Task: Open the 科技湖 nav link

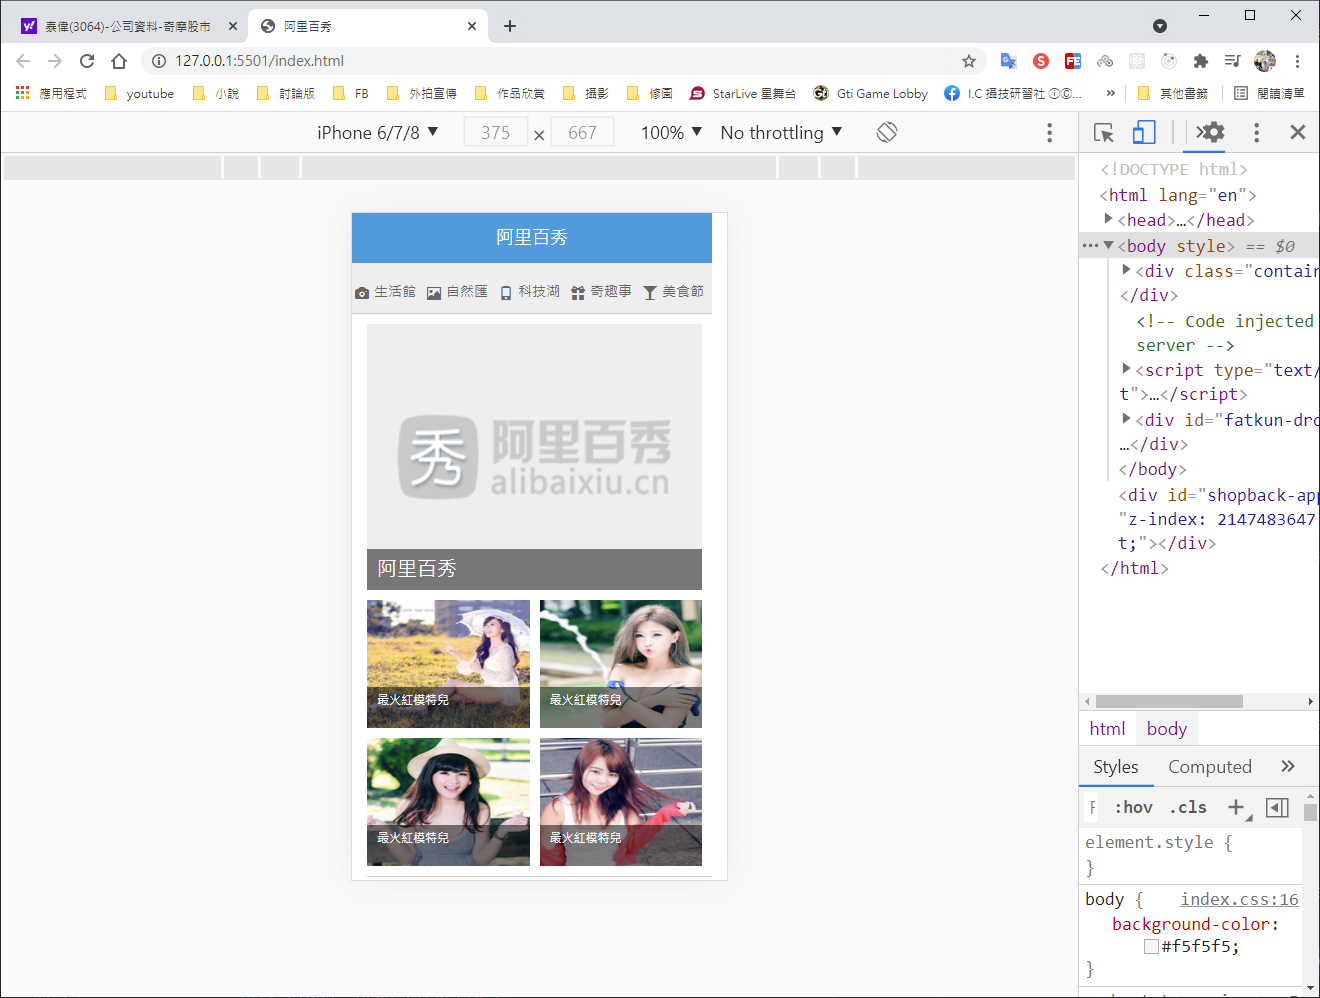Action: (529, 291)
